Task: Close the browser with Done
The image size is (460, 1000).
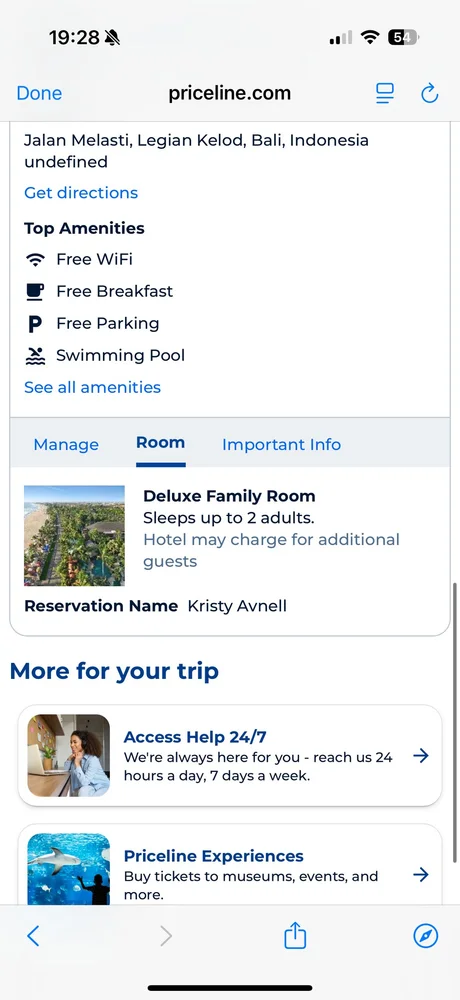Action: coord(39,93)
